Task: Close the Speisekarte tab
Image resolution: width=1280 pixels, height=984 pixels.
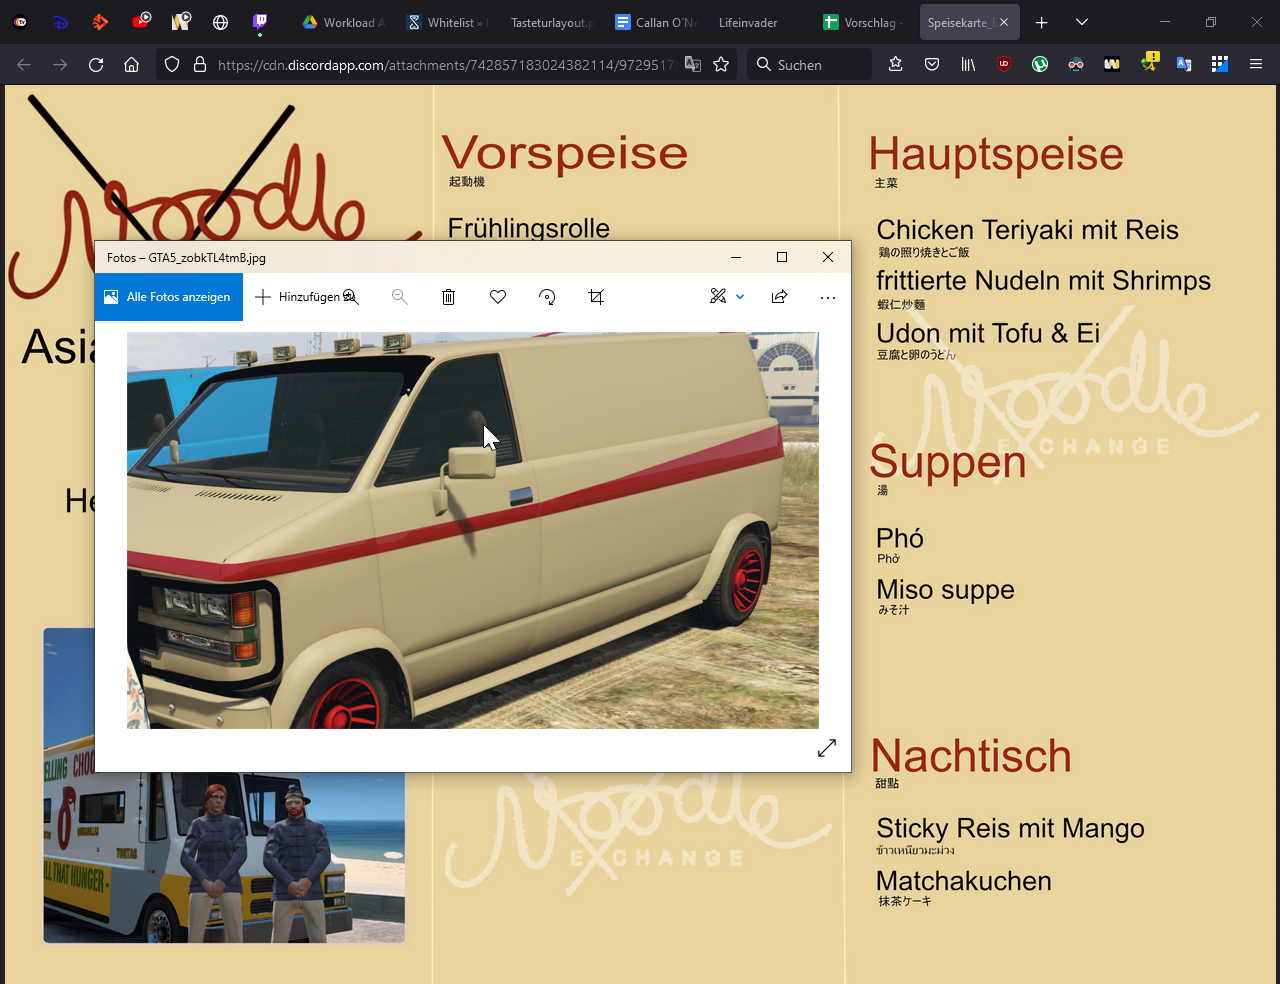Action: point(1004,22)
